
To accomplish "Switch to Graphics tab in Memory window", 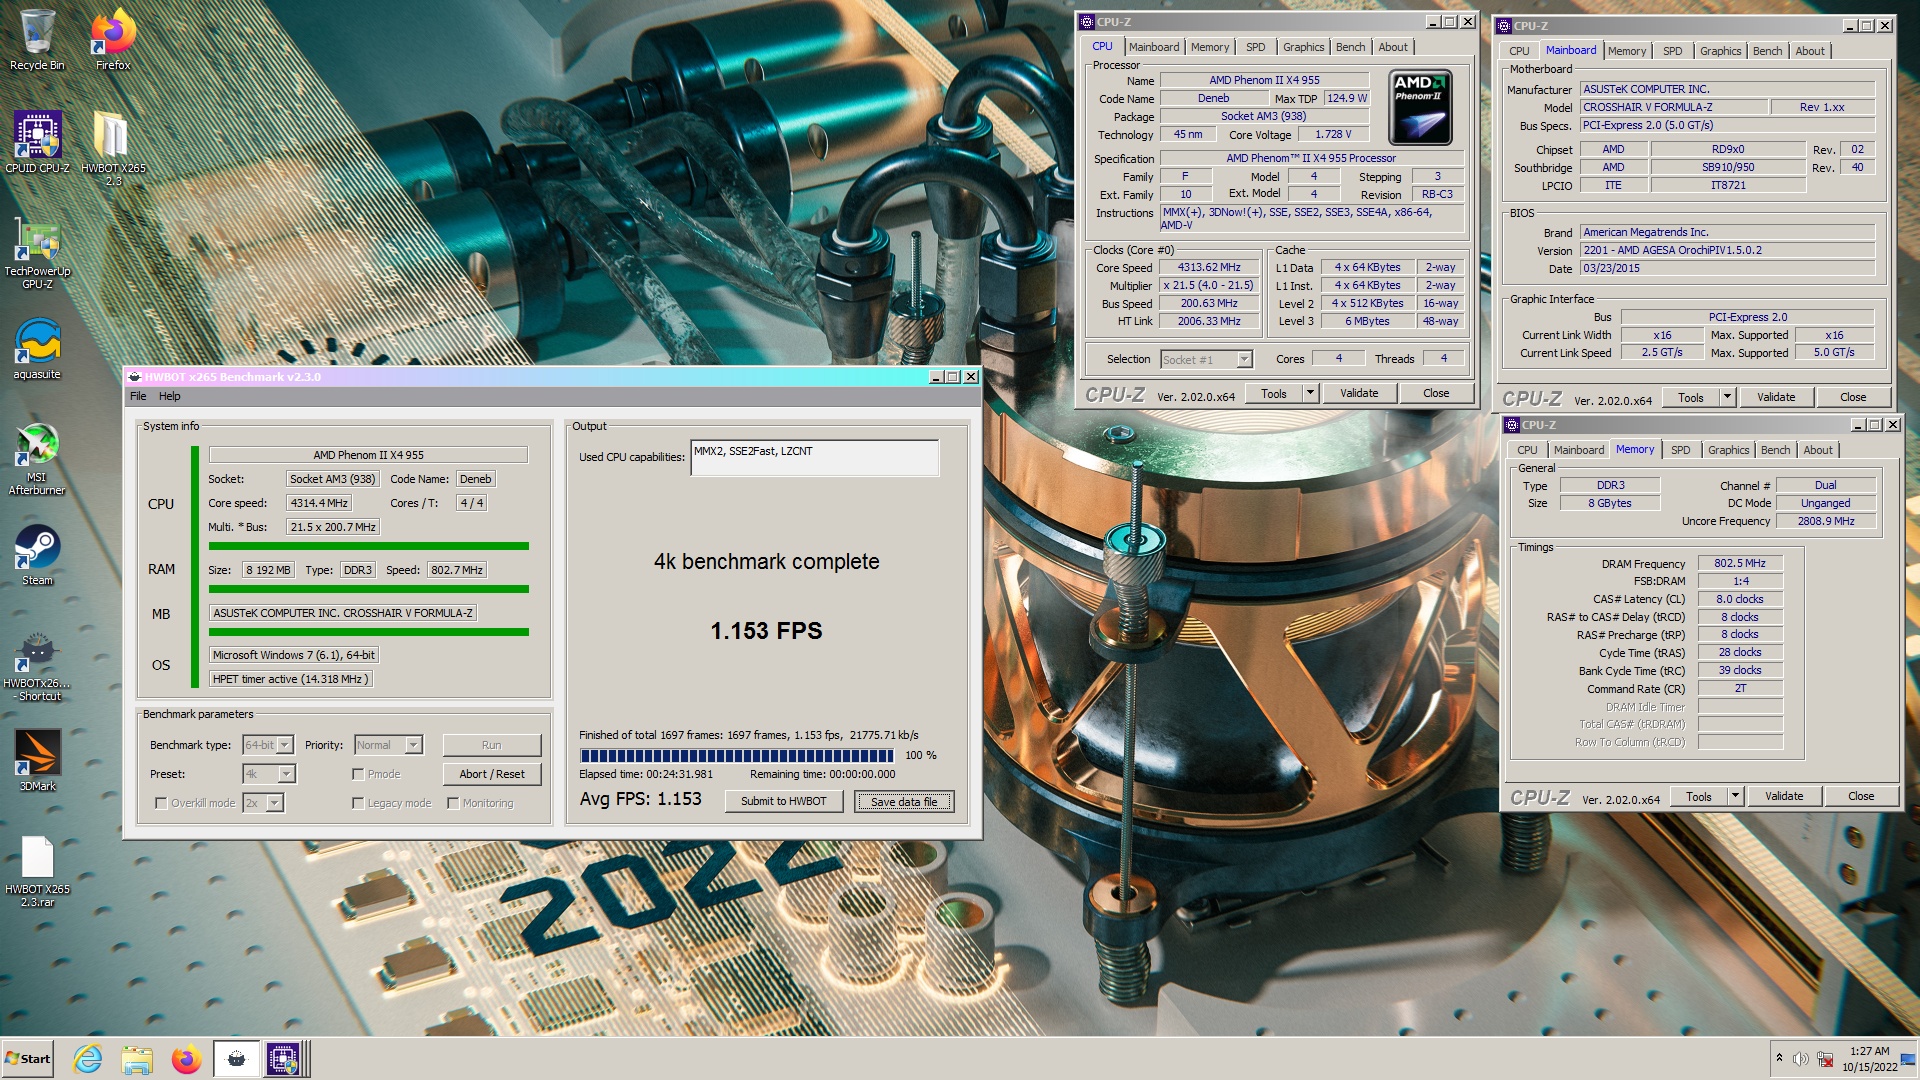I will click(1728, 450).
